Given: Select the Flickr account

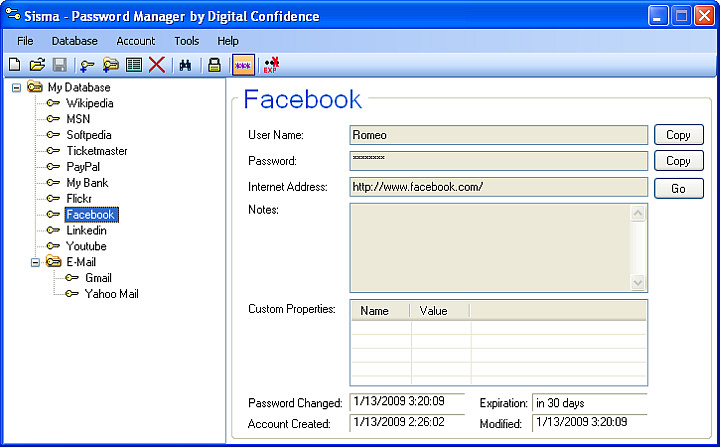Looking at the screenshot, I should click(79, 198).
